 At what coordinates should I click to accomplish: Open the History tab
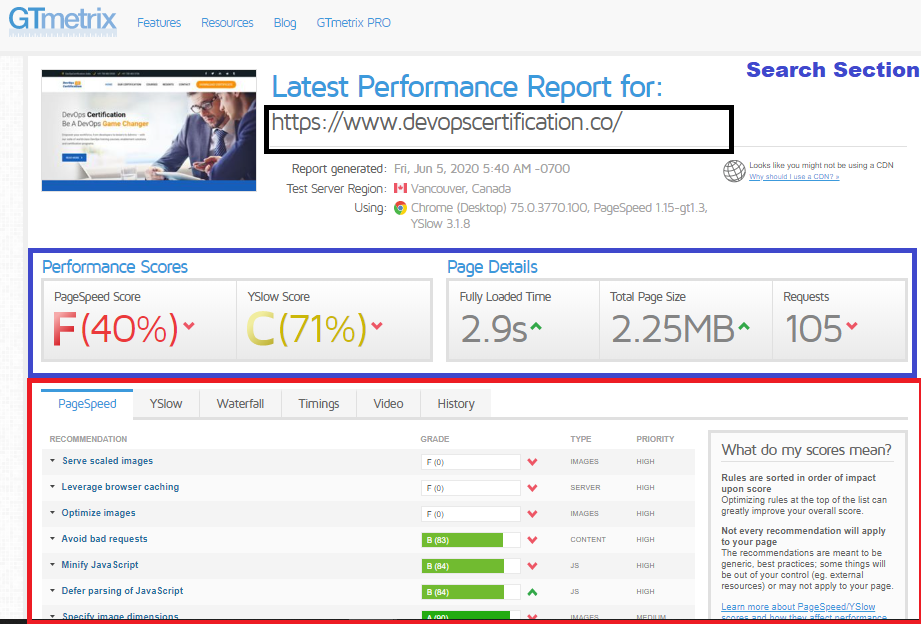pyautogui.click(x=456, y=404)
